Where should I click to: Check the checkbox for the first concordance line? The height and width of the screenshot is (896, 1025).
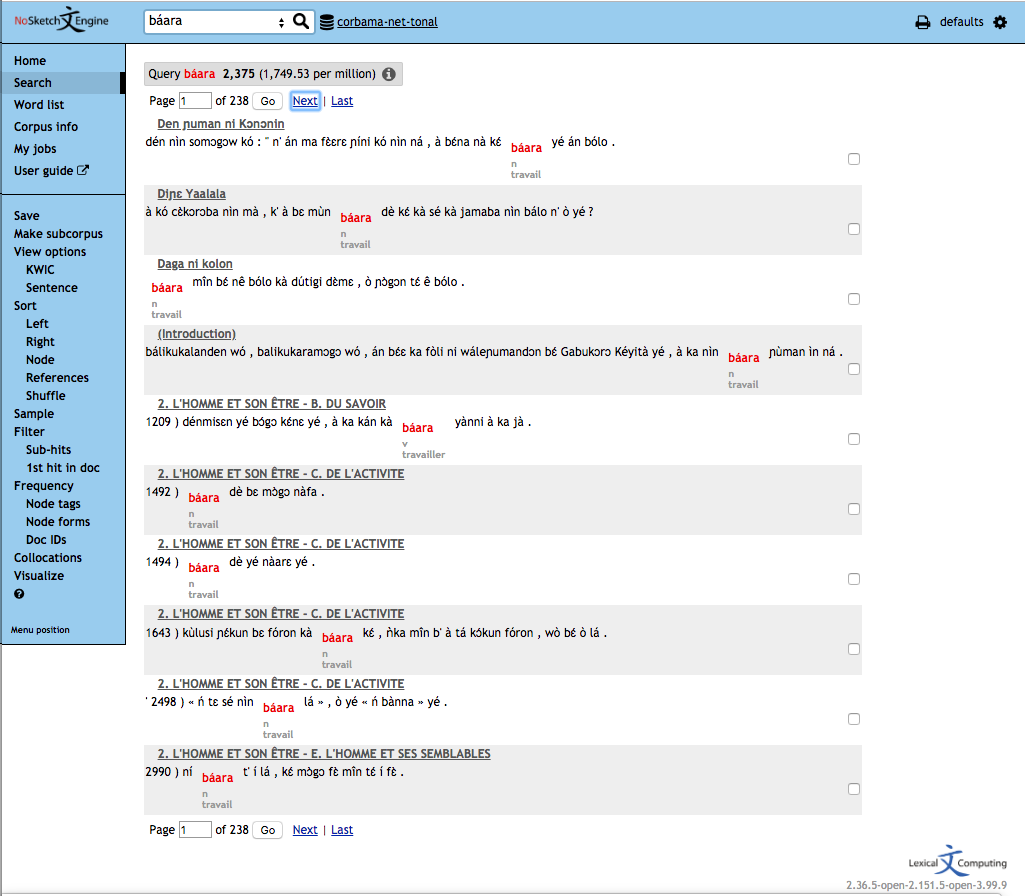pyautogui.click(x=854, y=158)
